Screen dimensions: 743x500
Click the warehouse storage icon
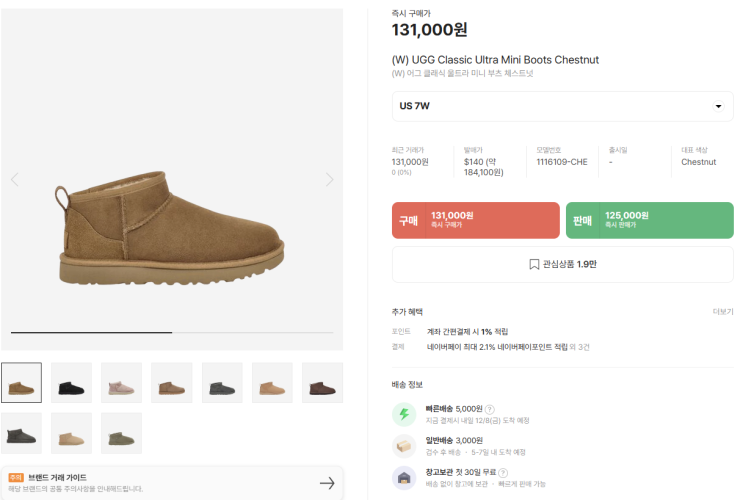click(404, 478)
